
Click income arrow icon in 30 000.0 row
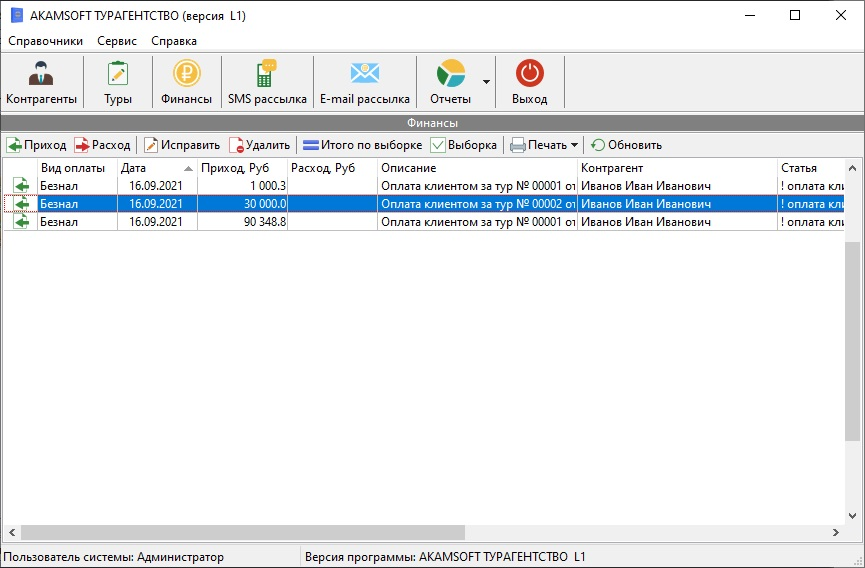[21, 204]
